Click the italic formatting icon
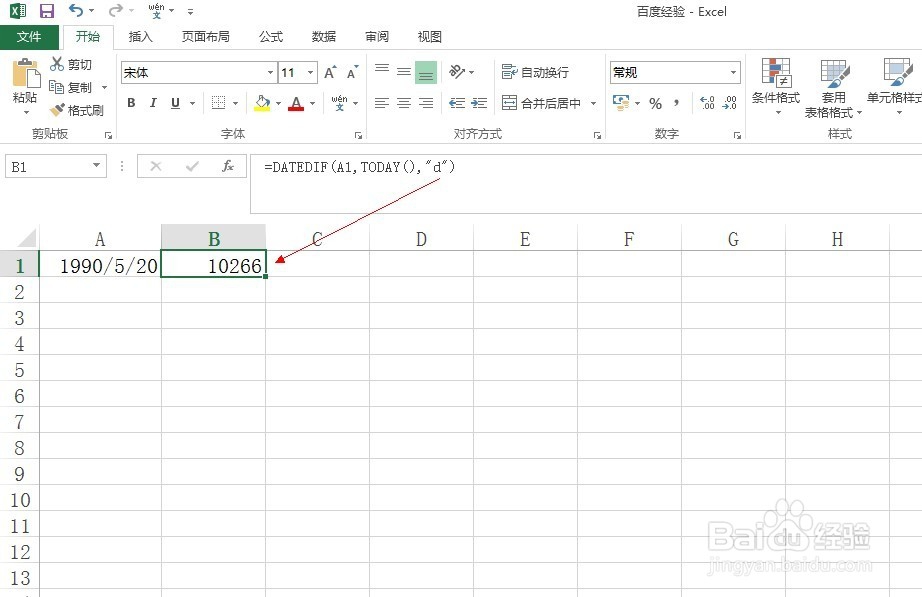Image resolution: width=922 pixels, height=597 pixels. click(152, 103)
